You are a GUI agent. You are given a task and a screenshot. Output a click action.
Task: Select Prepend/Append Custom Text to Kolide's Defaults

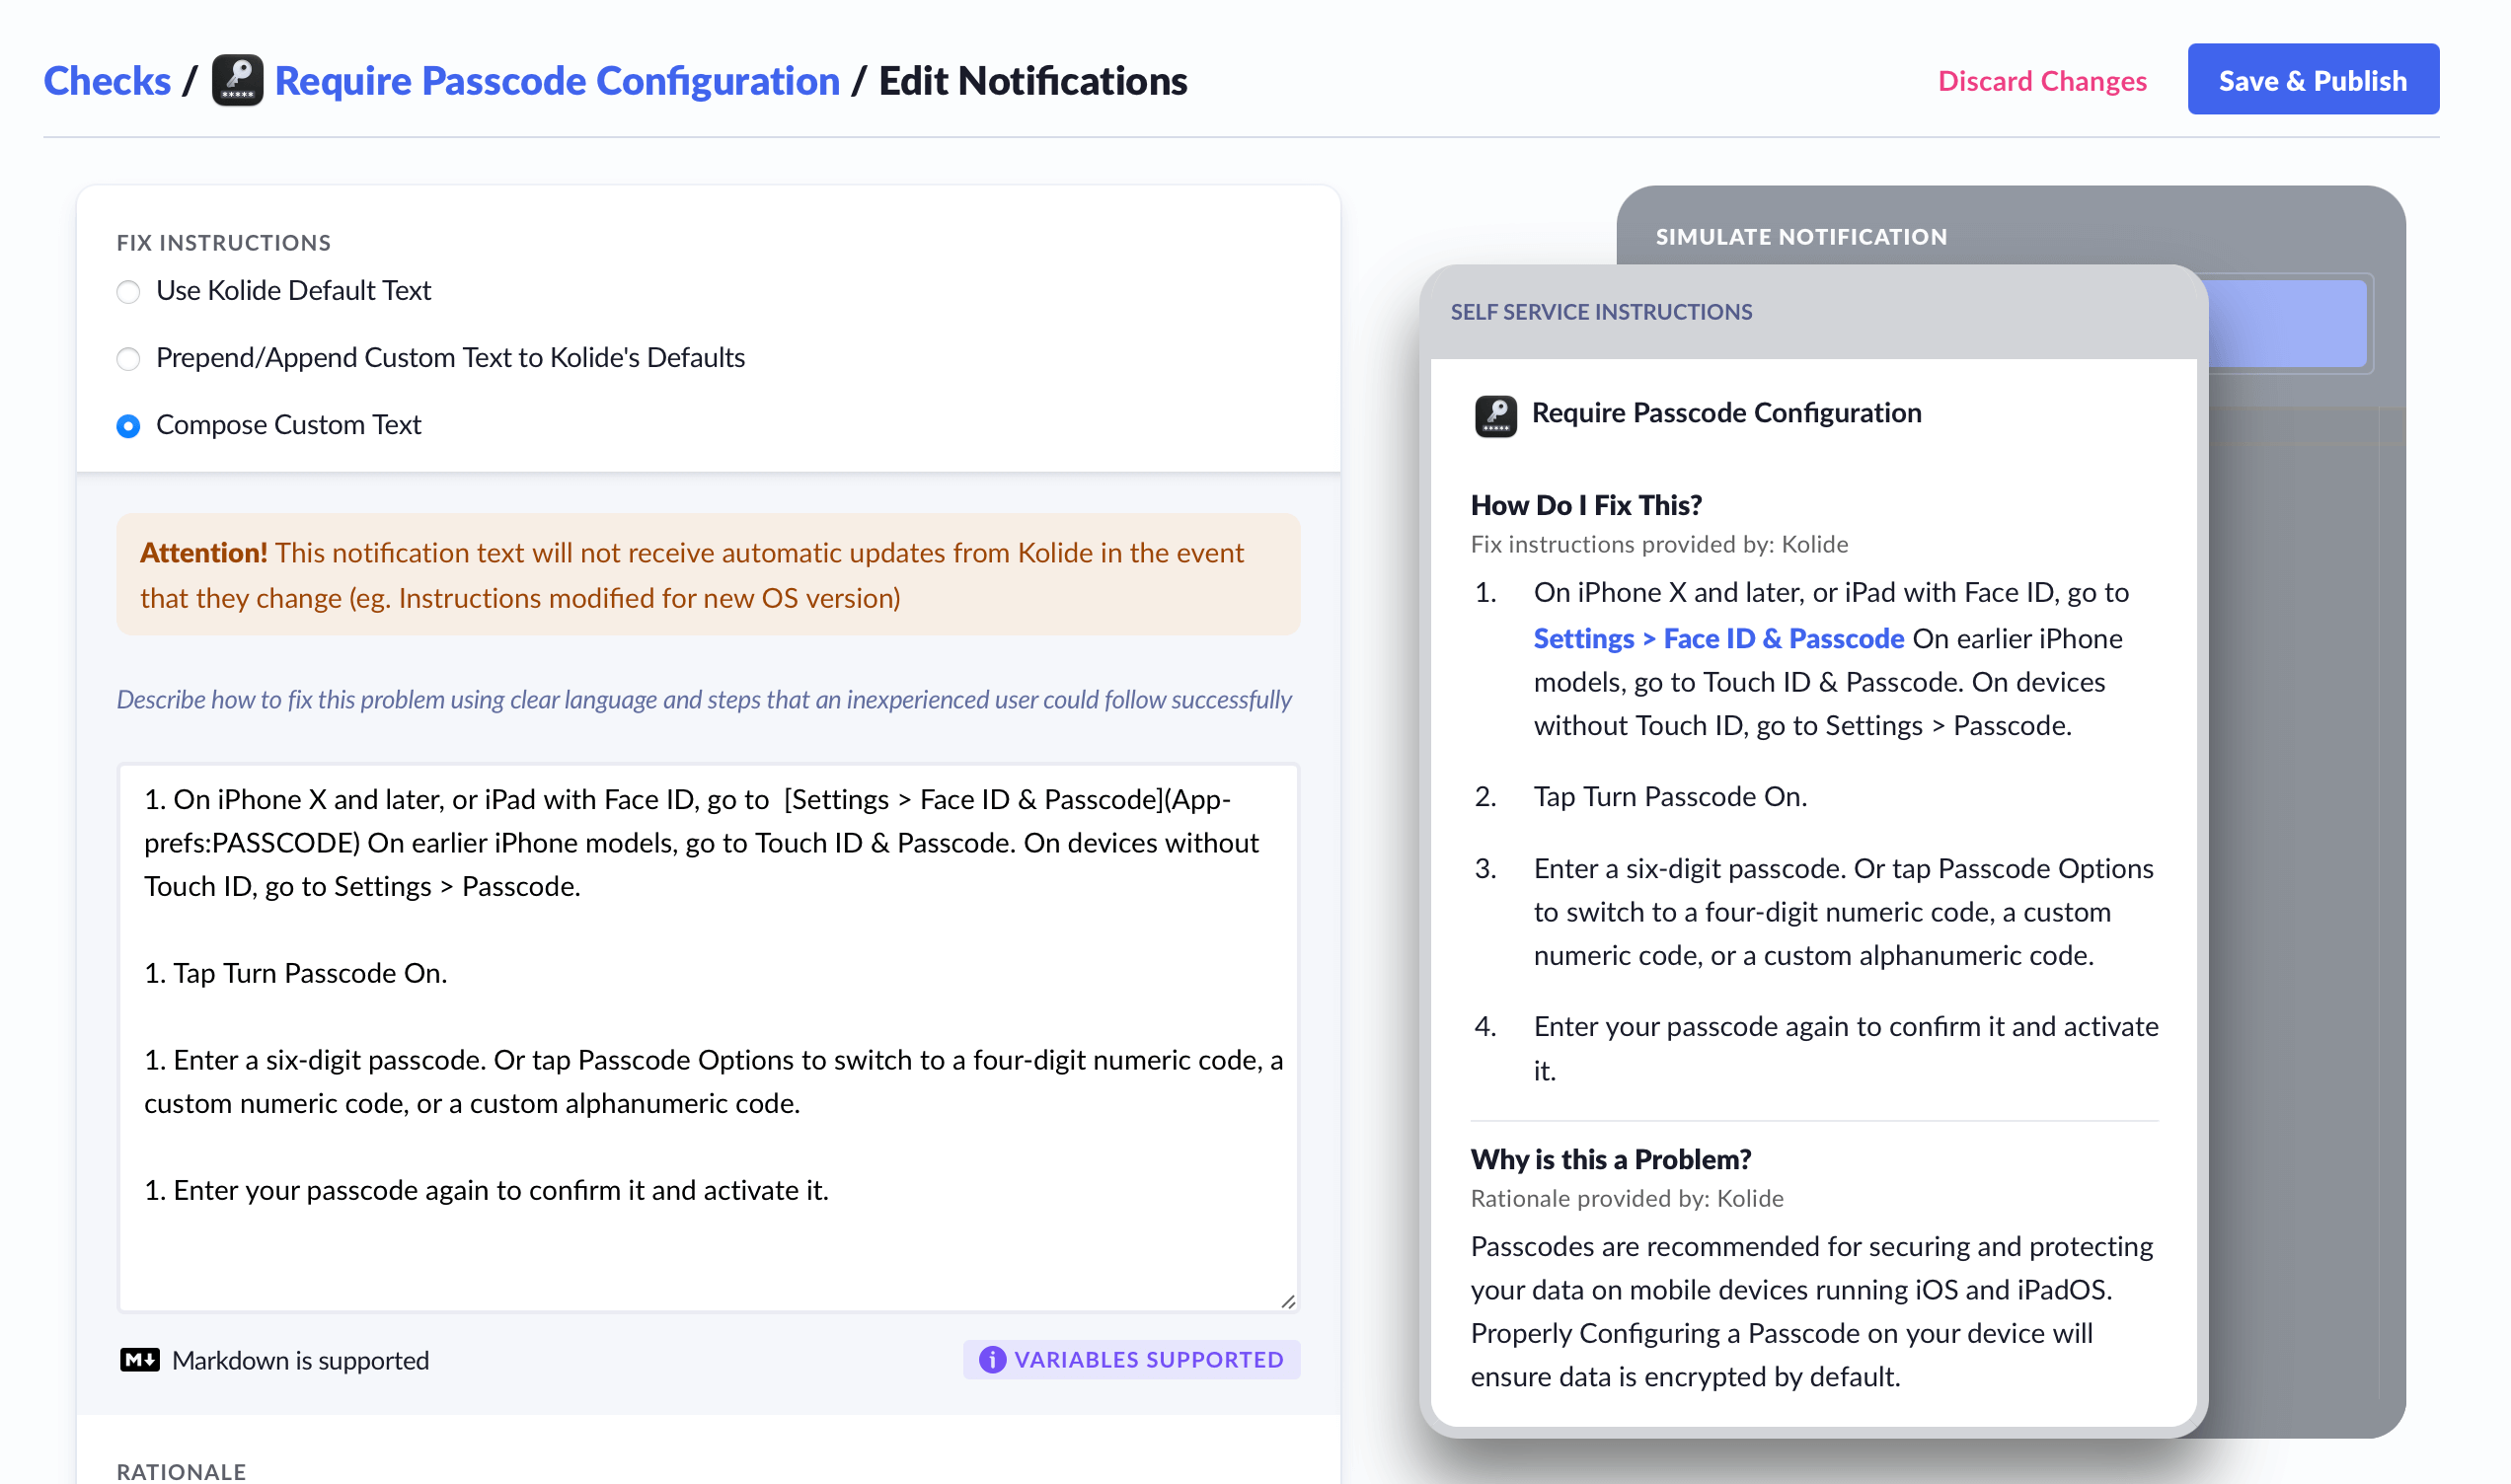128,359
